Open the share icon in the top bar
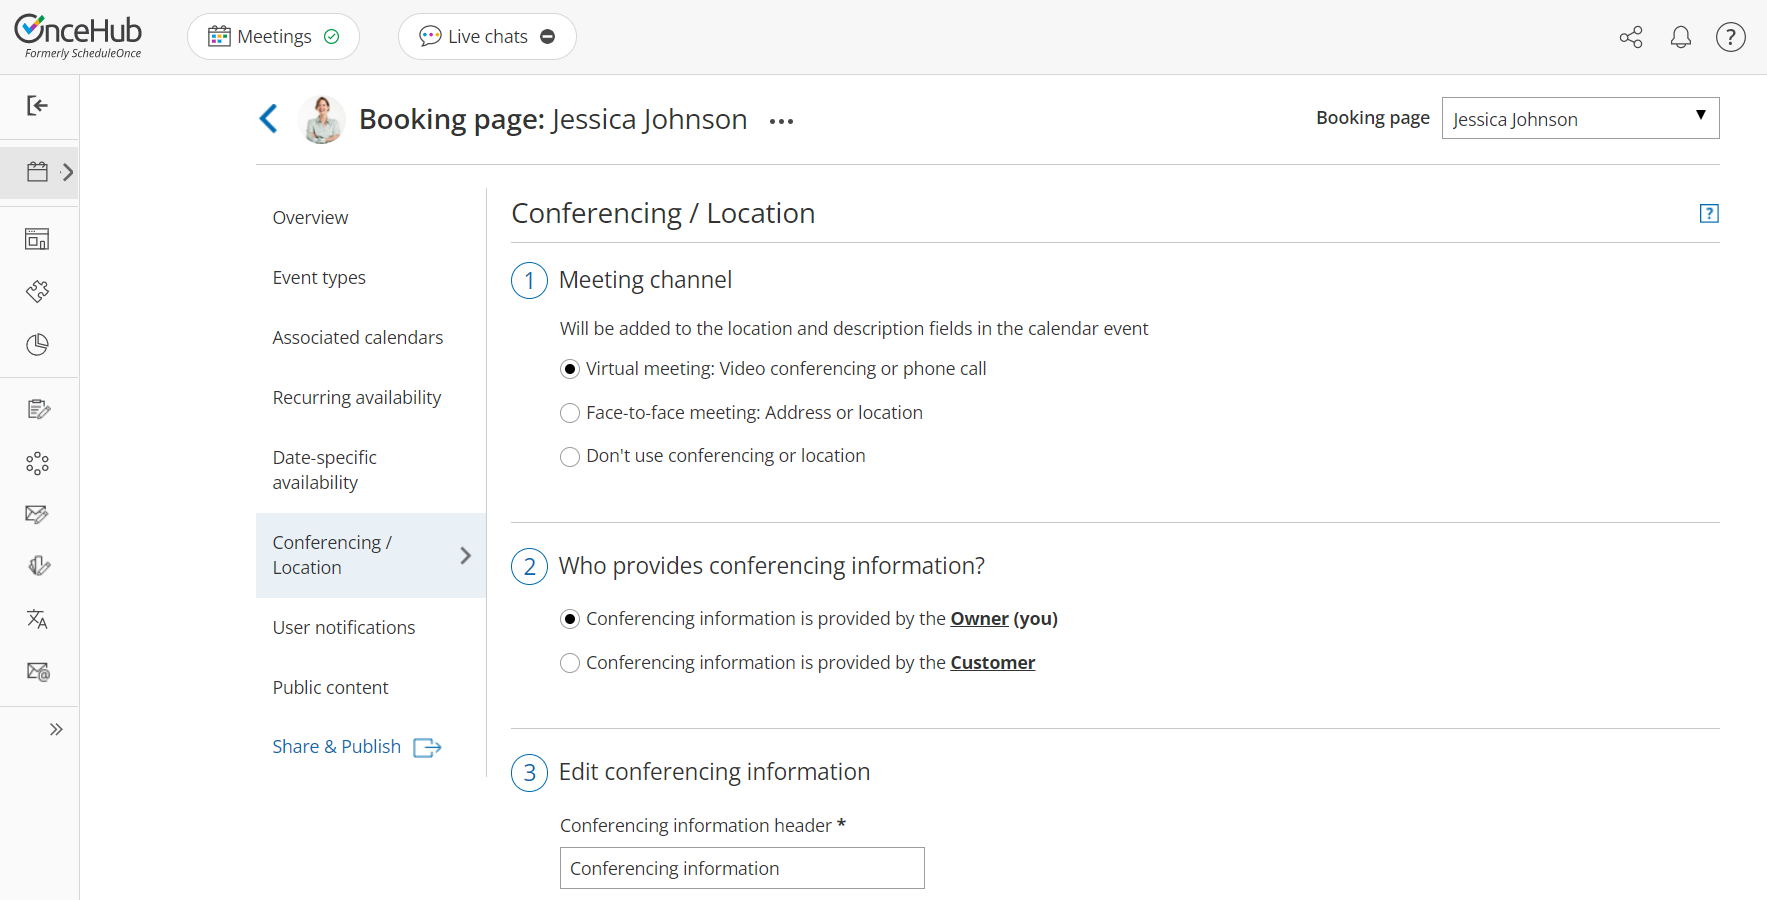The width and height of the screenshot is (1767, 900). pos(1631,36)
